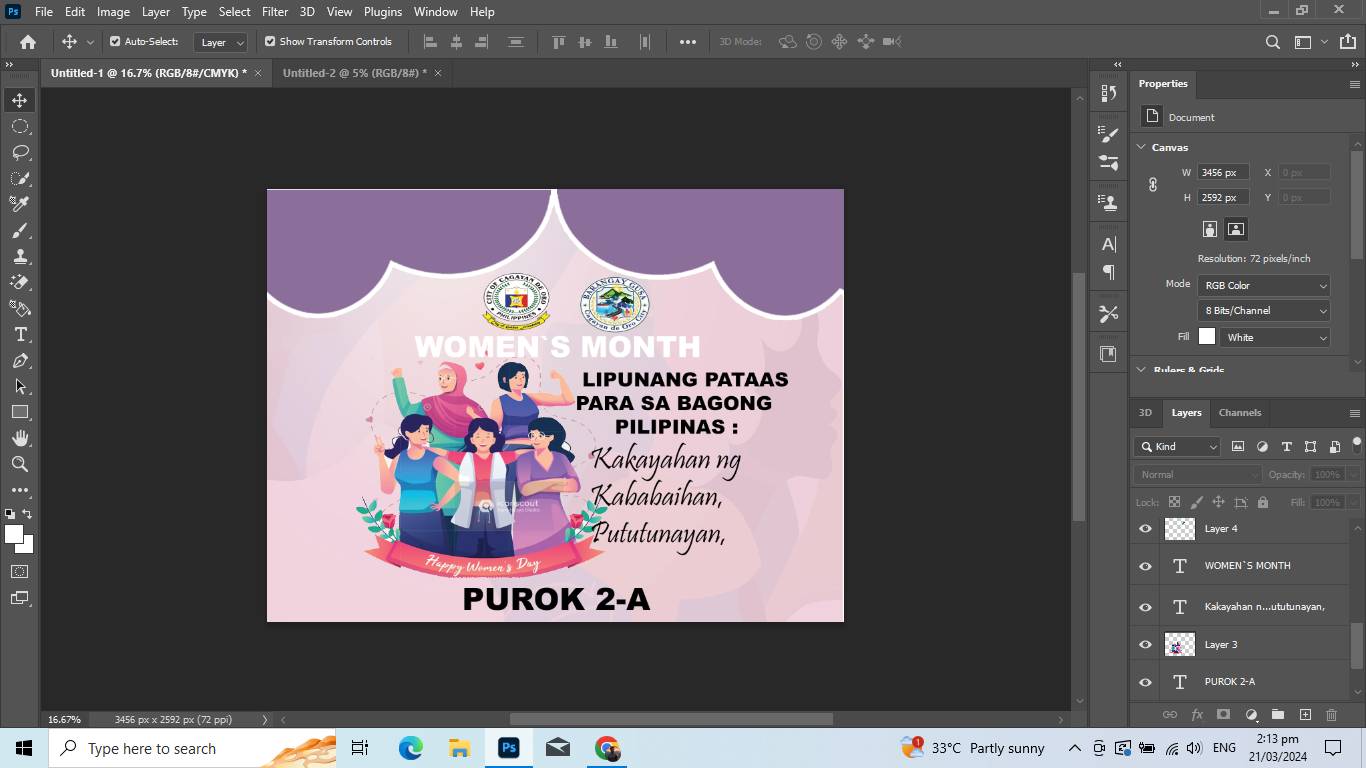Click the white Fill color swatch
Viewport: 1366px width, 768px height.
coord(1207,337)
